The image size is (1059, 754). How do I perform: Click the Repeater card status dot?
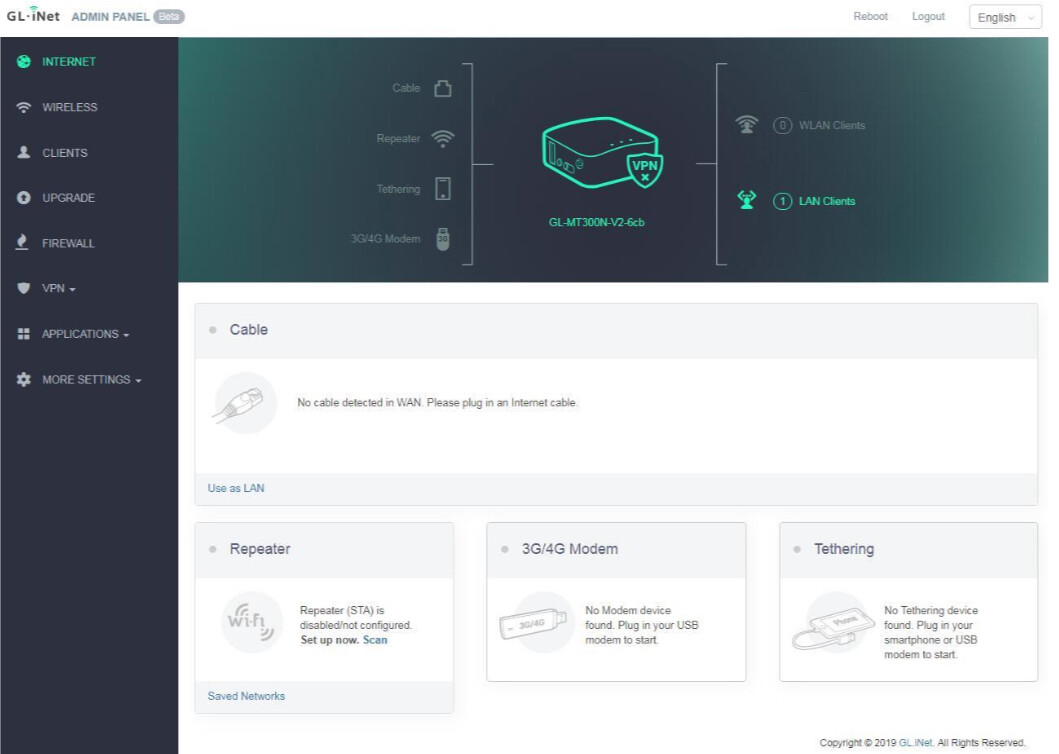point(213,549)
